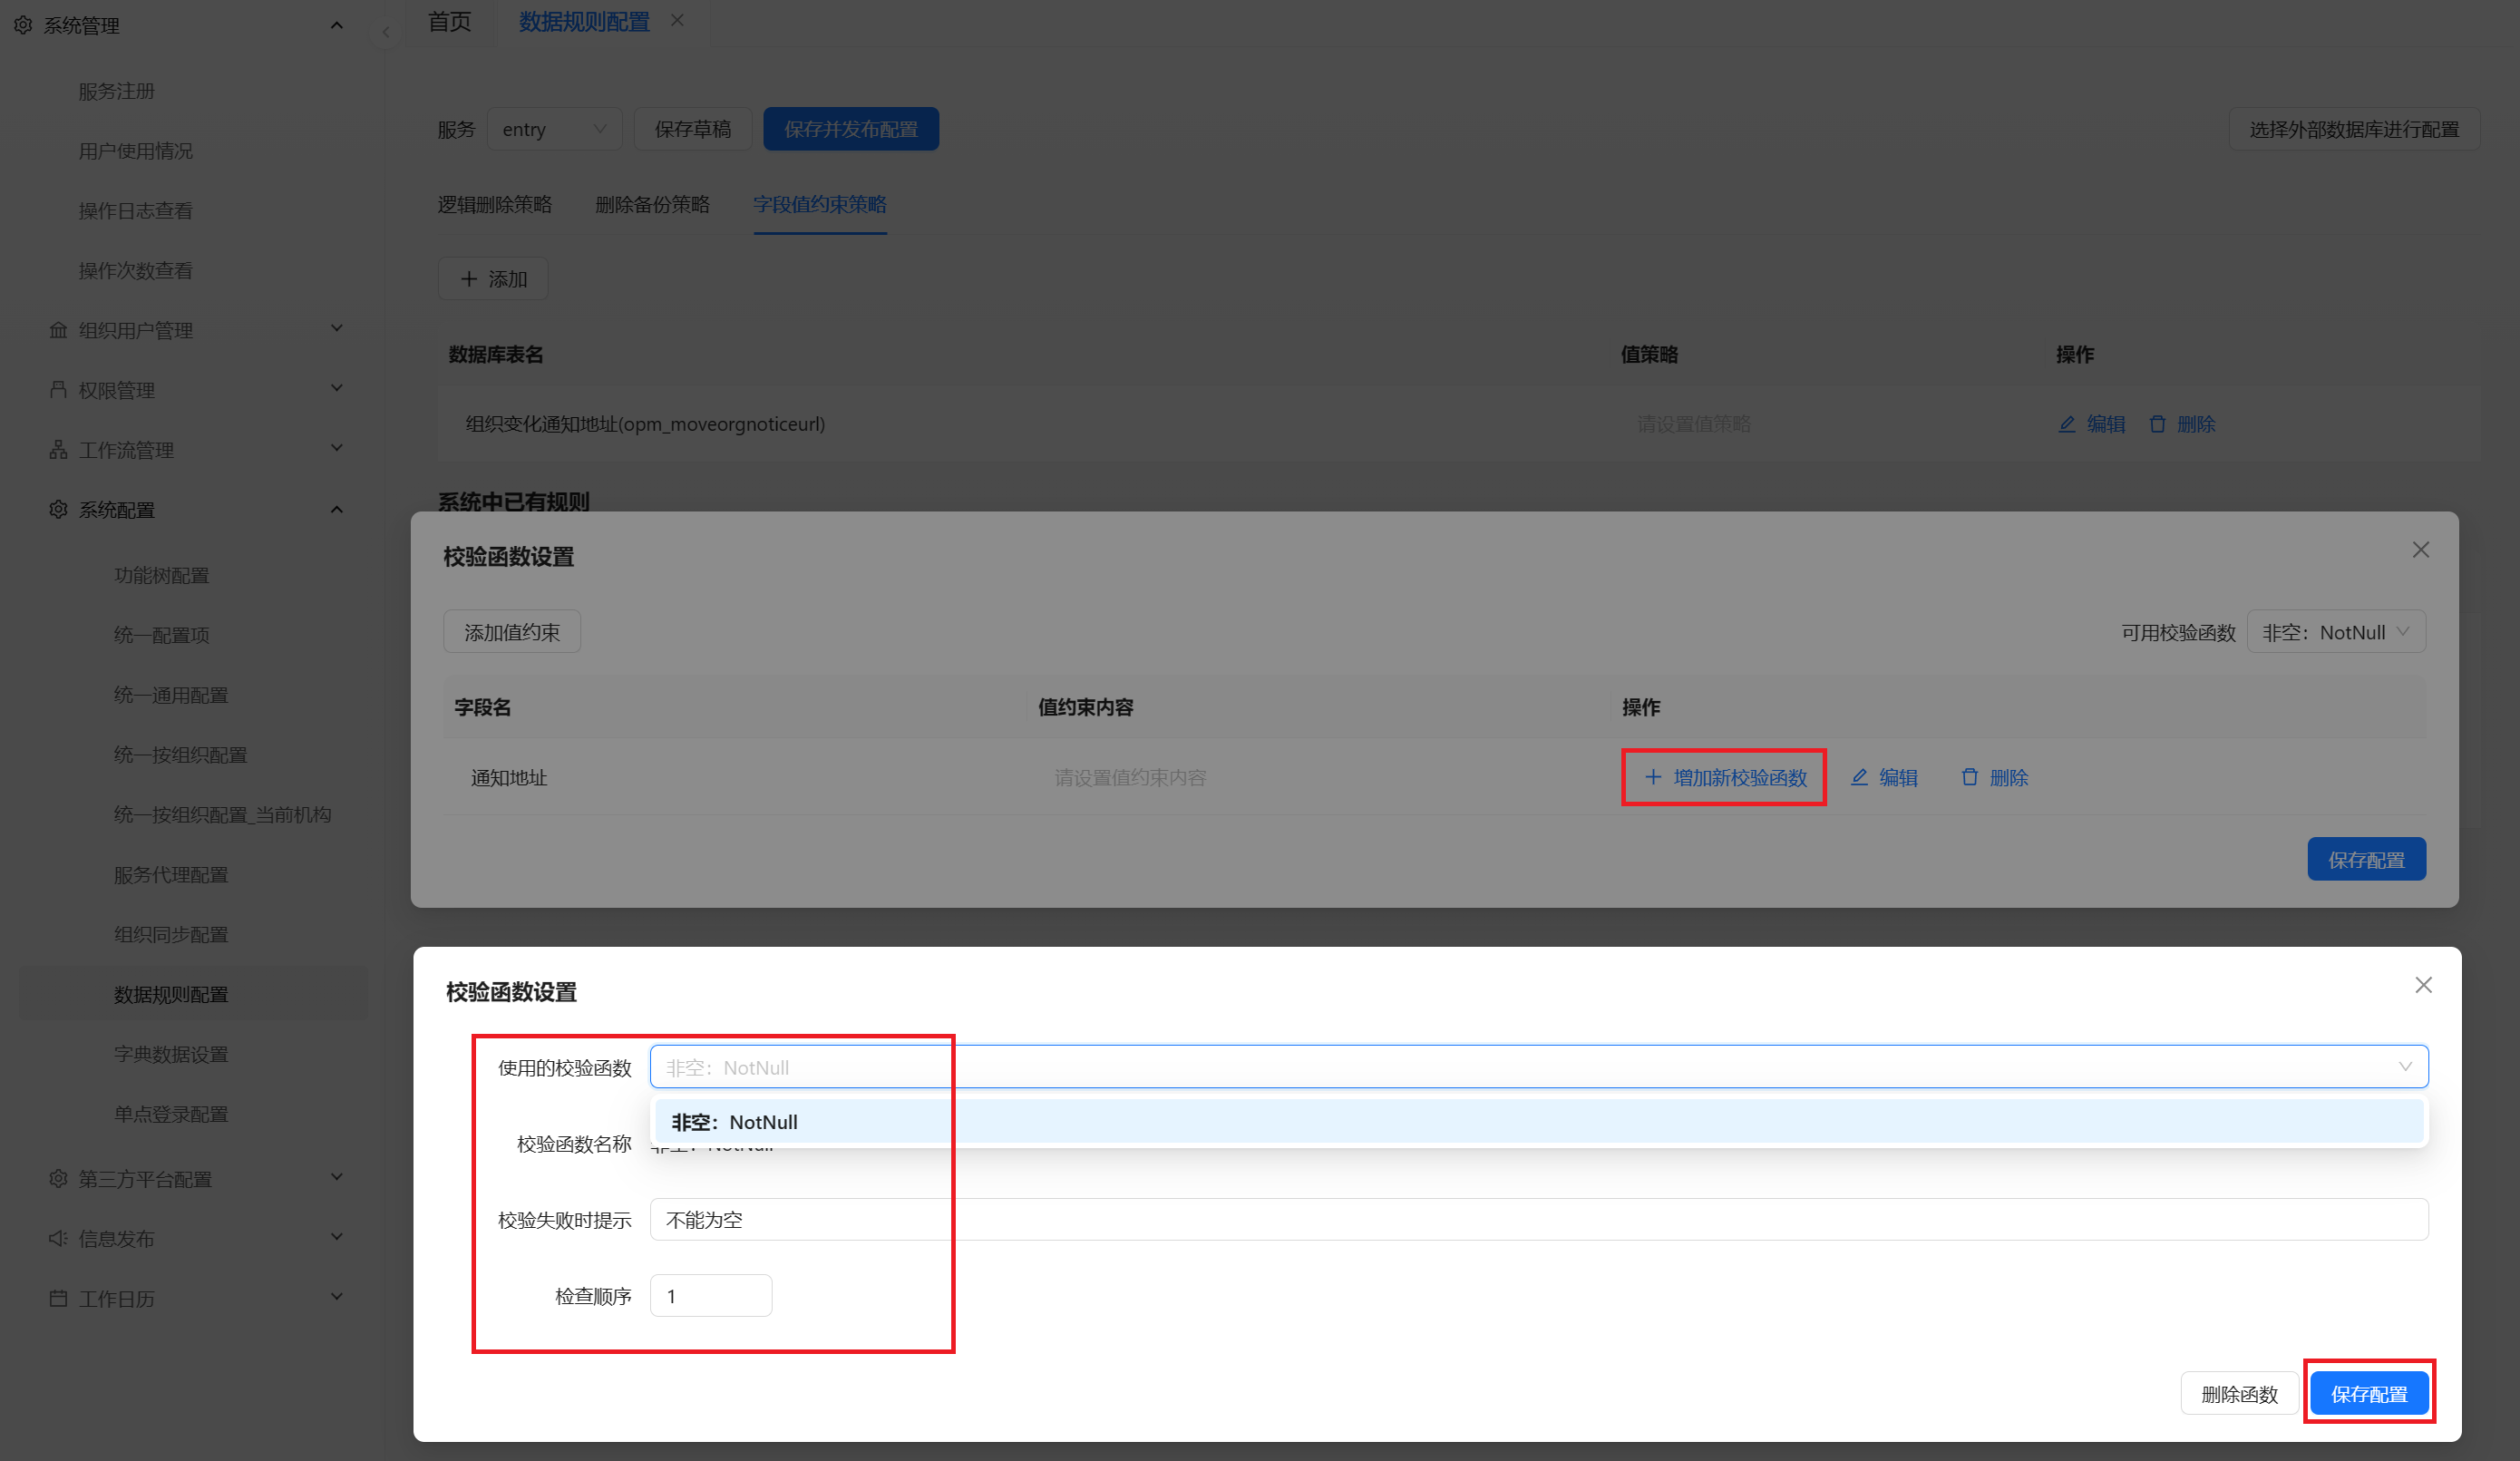Click 保存配置 in upper dialog
Screen dimensions: 2520x1461
pos(2366,859)
